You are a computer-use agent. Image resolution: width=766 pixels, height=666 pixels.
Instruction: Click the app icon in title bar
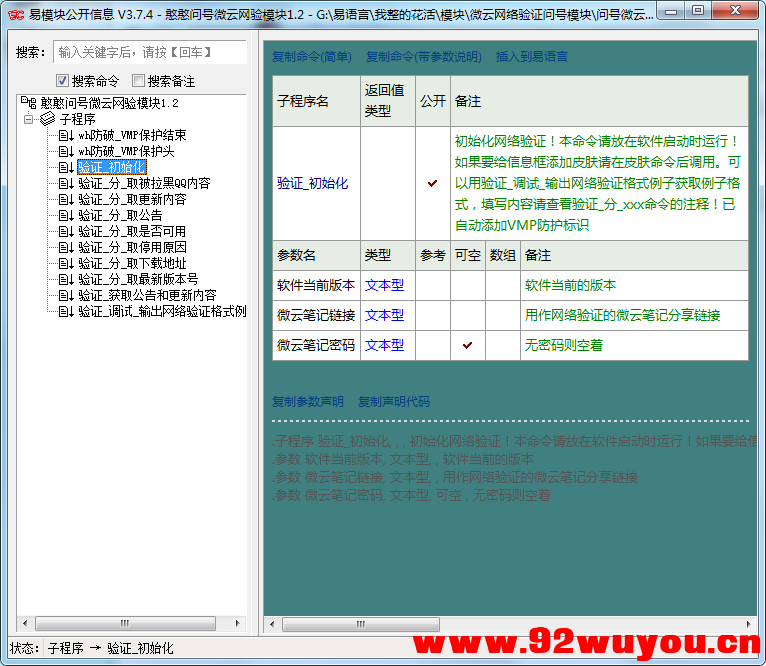coord(14,12)
